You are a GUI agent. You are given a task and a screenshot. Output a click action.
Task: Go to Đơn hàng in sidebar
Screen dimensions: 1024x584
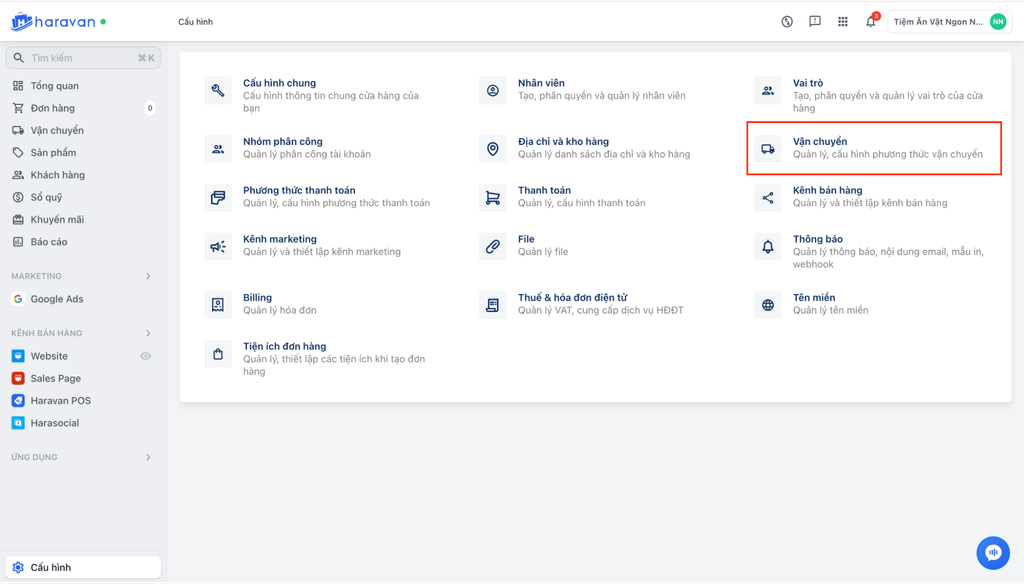(x=52, y=108)
